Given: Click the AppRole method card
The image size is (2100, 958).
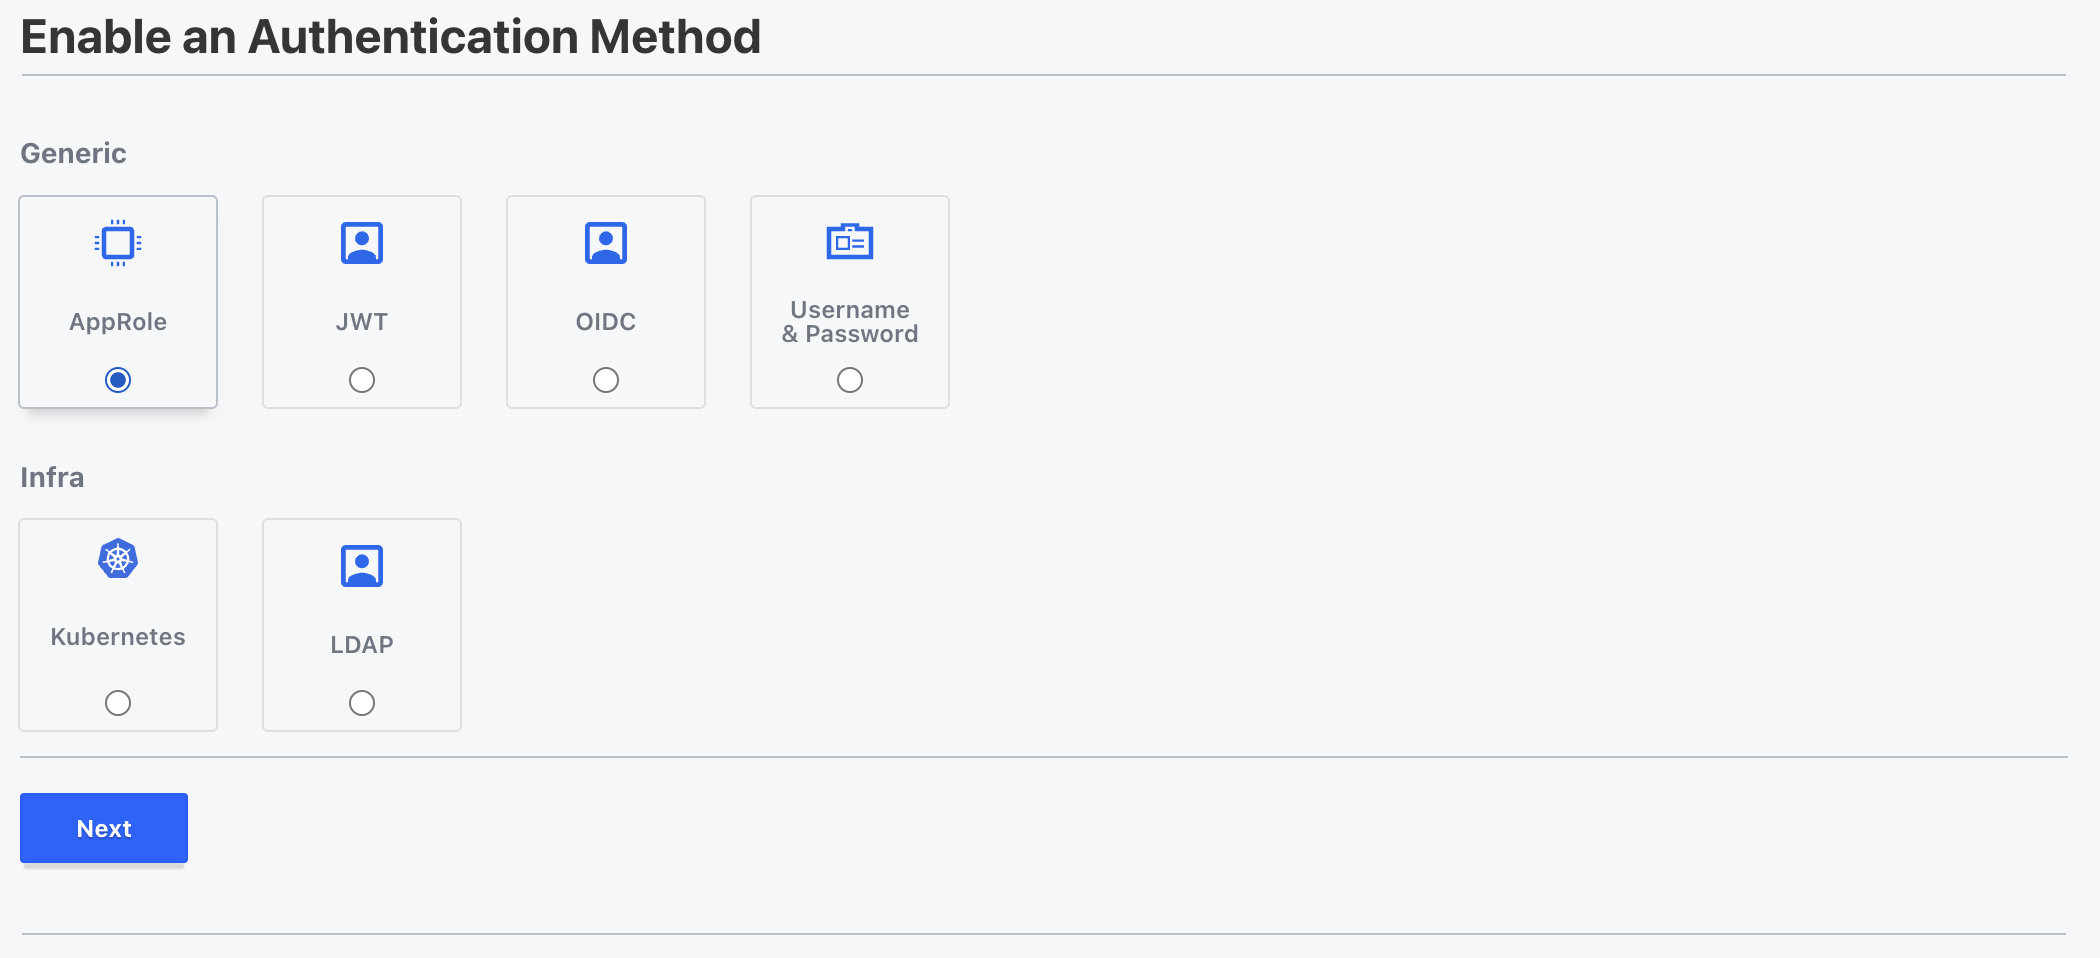Looking at the screenshot, I should [117, 301].
